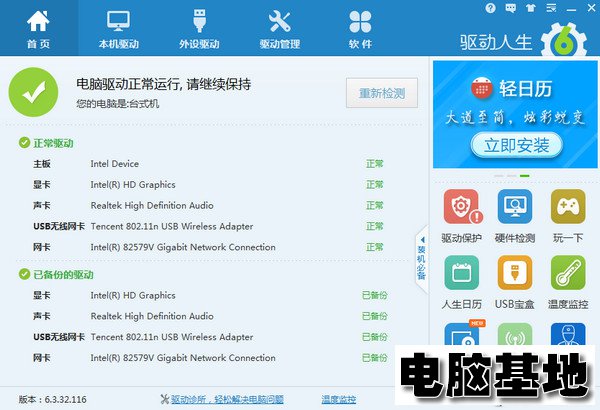Click the 正常 status of 主板 row
600x410 pixels.
tap(375, 164)
